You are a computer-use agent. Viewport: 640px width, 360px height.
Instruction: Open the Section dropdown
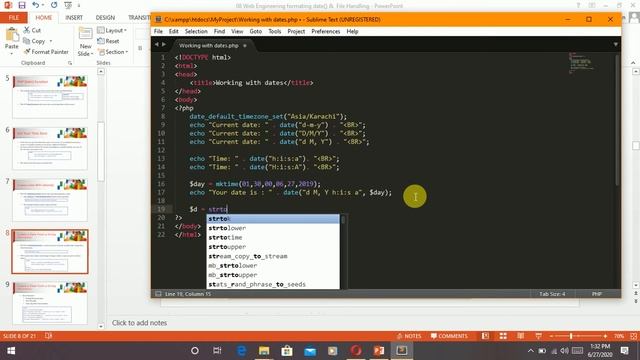[x=113, y=52]
